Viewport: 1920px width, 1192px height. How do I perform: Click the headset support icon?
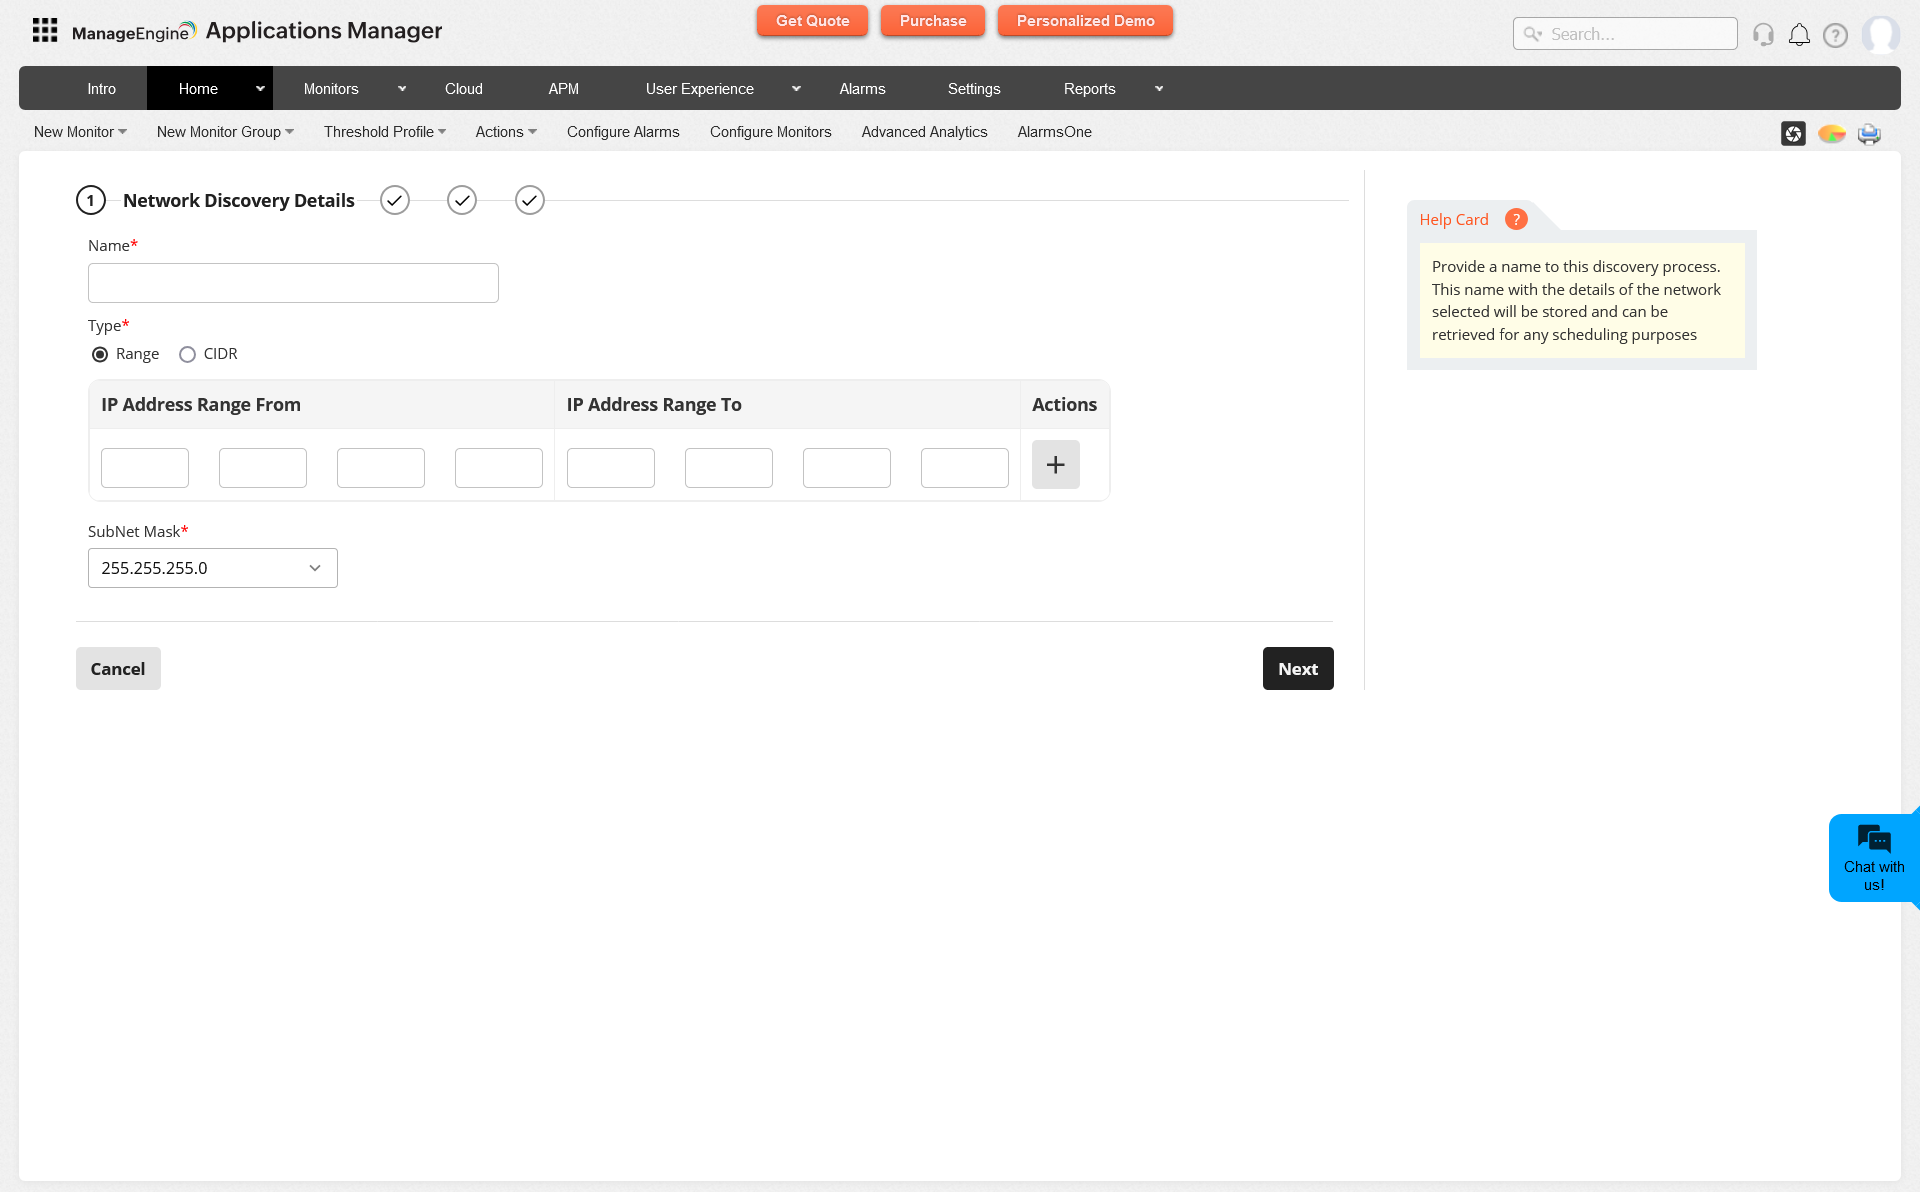click(x=1763, y=35)
